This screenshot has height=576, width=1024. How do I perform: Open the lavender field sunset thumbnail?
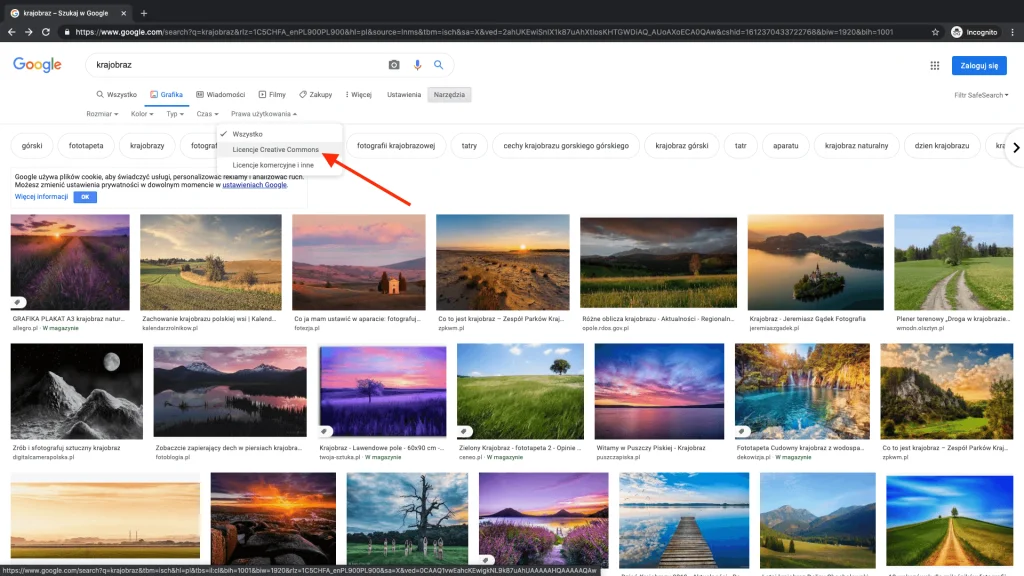70,260
